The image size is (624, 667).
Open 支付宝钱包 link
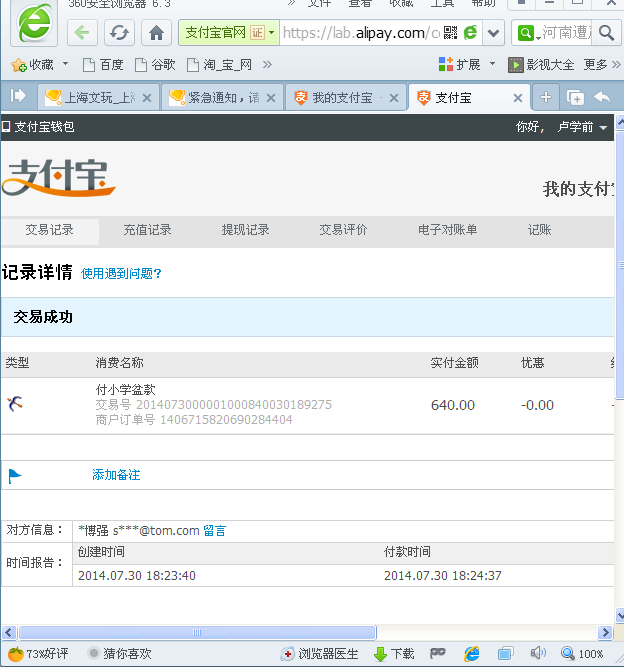38,127
